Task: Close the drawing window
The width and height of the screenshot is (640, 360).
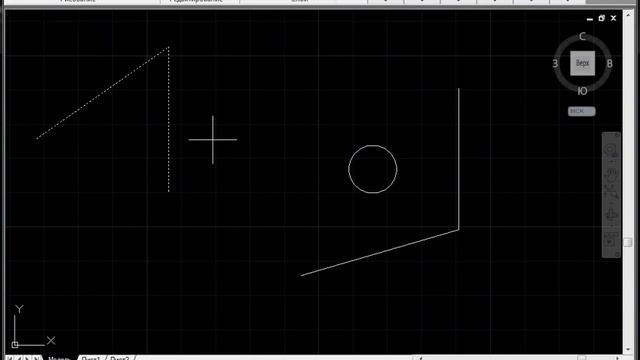Action: click(613, 18)
